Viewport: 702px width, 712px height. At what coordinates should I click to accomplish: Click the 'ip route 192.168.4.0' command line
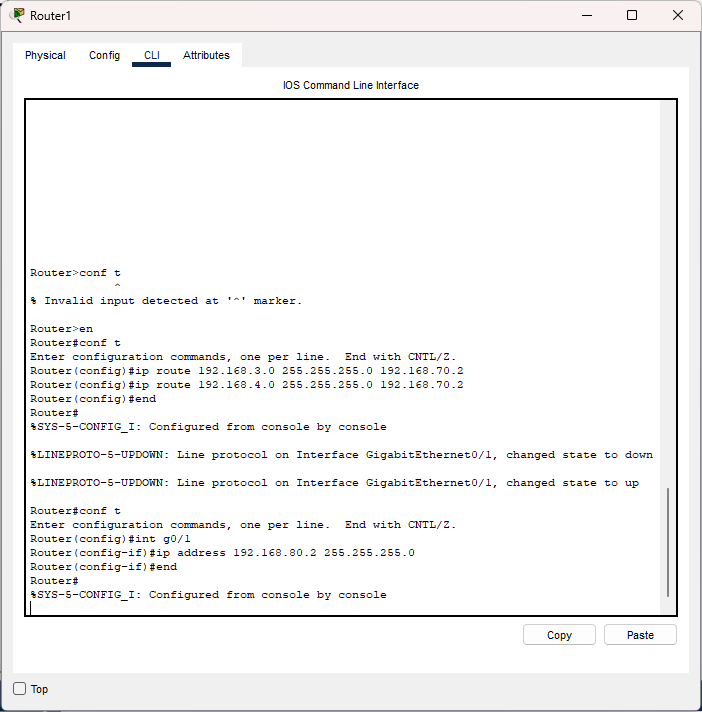247,385
